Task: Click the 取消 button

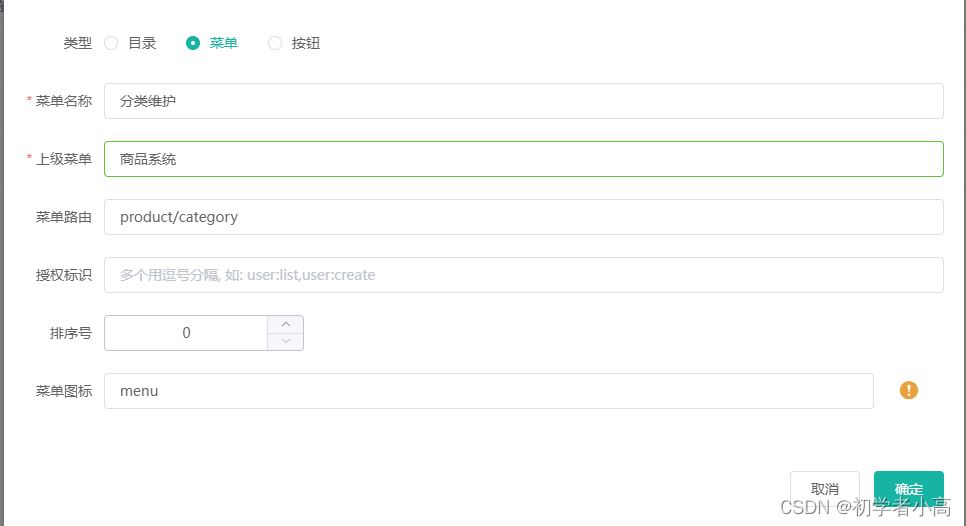Action: [x=824, y=489]
